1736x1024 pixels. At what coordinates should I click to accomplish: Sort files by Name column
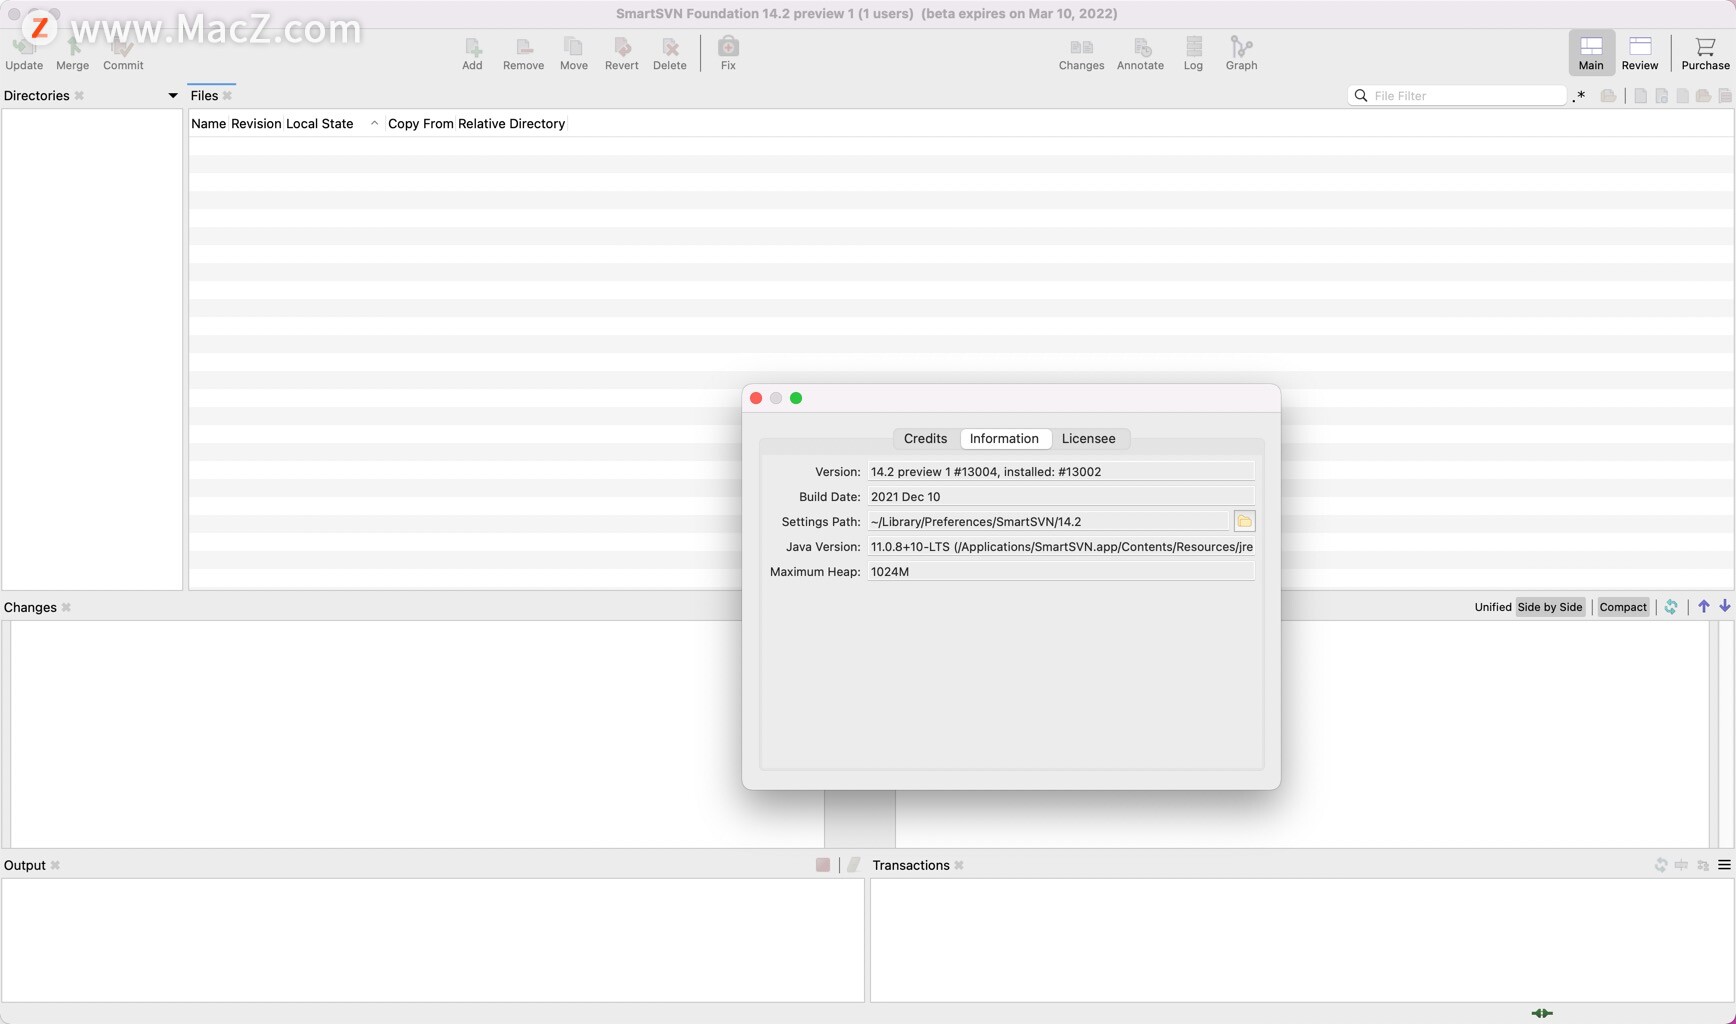pos(208,124)
